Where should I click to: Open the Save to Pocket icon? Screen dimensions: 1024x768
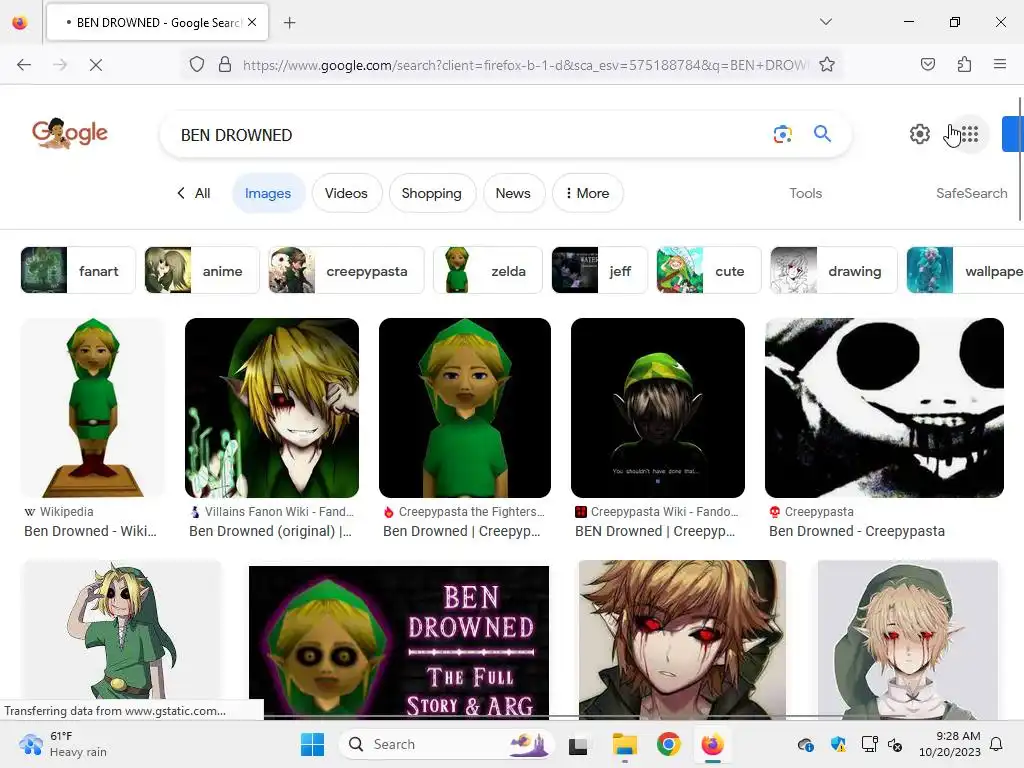coord(927,65)
